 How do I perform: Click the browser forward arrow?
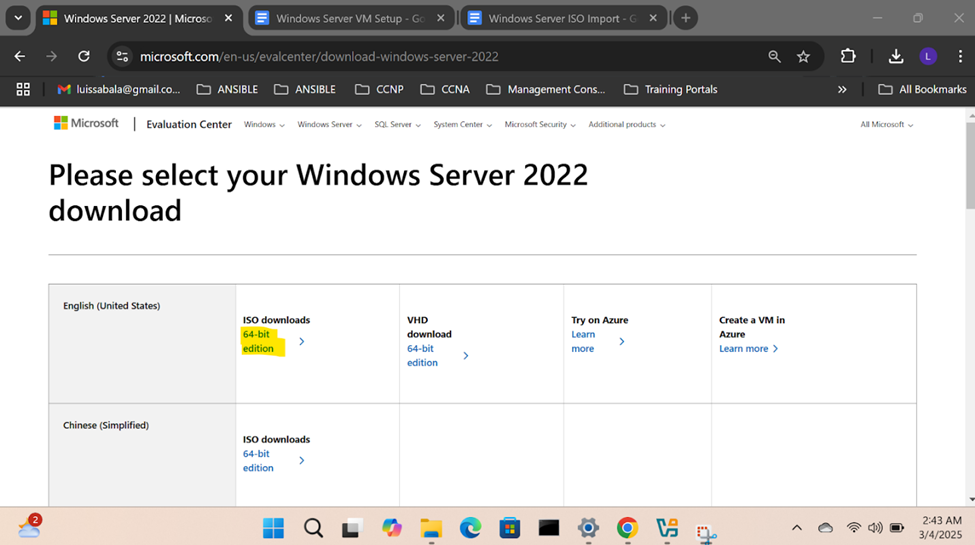(x=52, y=57)
